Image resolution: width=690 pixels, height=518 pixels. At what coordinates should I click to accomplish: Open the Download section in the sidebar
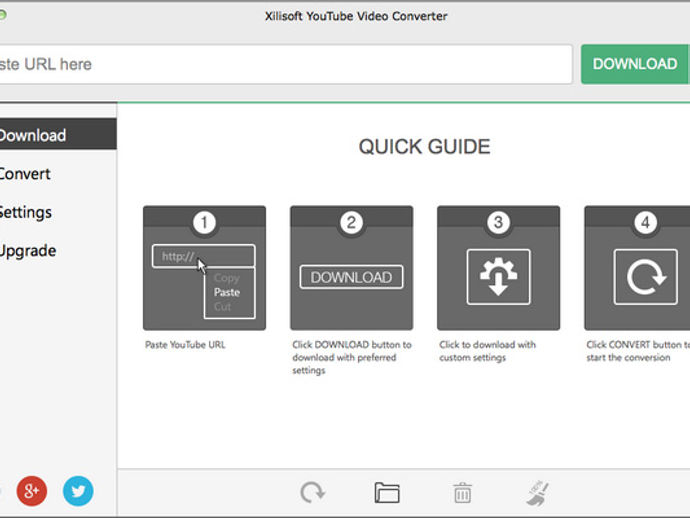tap(58, 134)
